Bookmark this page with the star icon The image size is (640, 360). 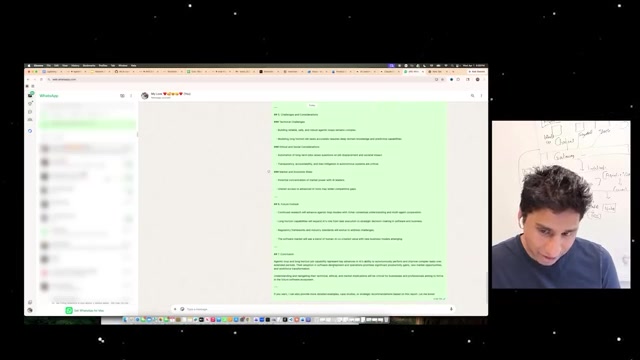[442, 80]
